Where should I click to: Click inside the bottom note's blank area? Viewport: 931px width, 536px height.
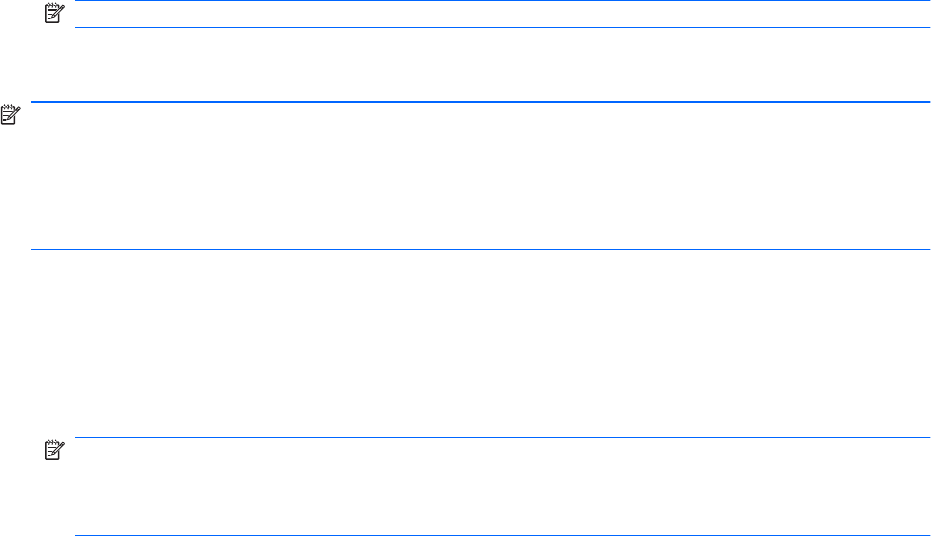500,486
